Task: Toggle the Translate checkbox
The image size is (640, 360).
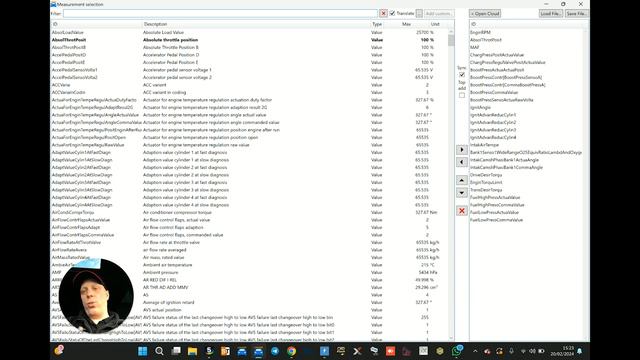Action: click(392, 13)
